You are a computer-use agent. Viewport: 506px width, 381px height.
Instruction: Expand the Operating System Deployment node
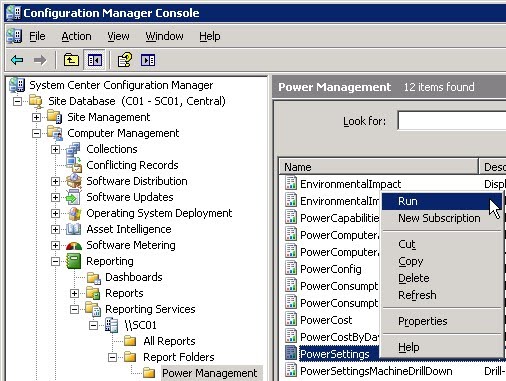point(55,213)
